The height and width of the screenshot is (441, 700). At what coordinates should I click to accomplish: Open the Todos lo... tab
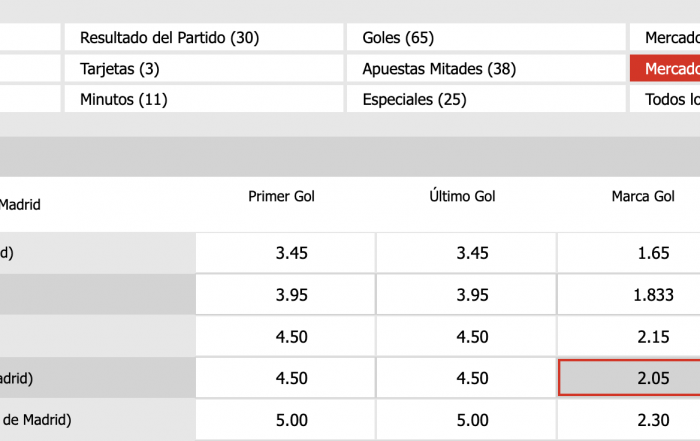tap(665, 100)
